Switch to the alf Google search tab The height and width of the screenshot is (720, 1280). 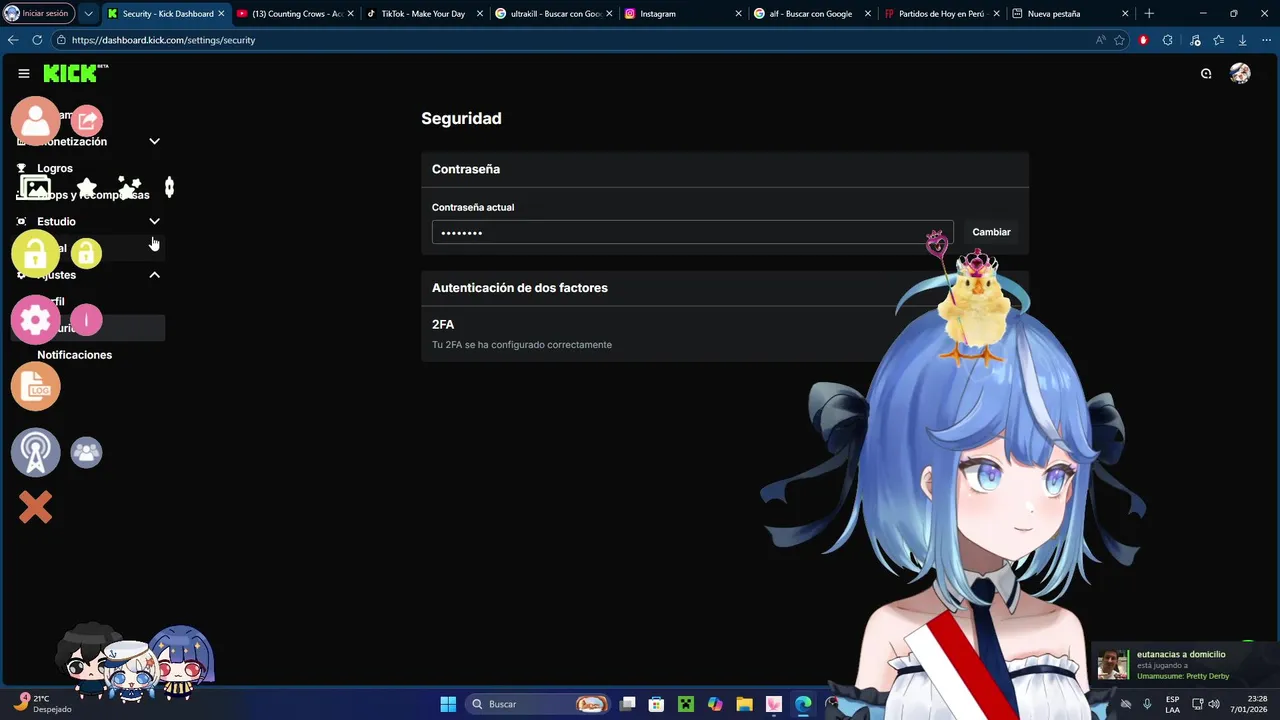coord(811,14)
